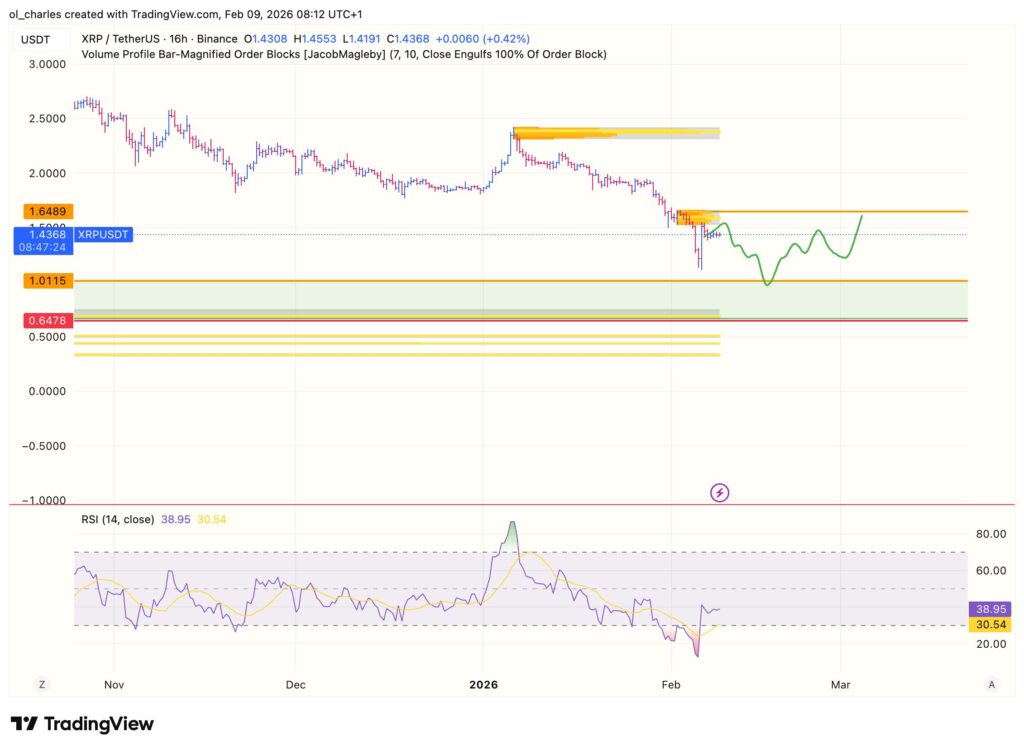This screenshot has height=751, width=1024.
Task: Click the Z marker in the bottom-left corner
Action: tap(41, 684)
